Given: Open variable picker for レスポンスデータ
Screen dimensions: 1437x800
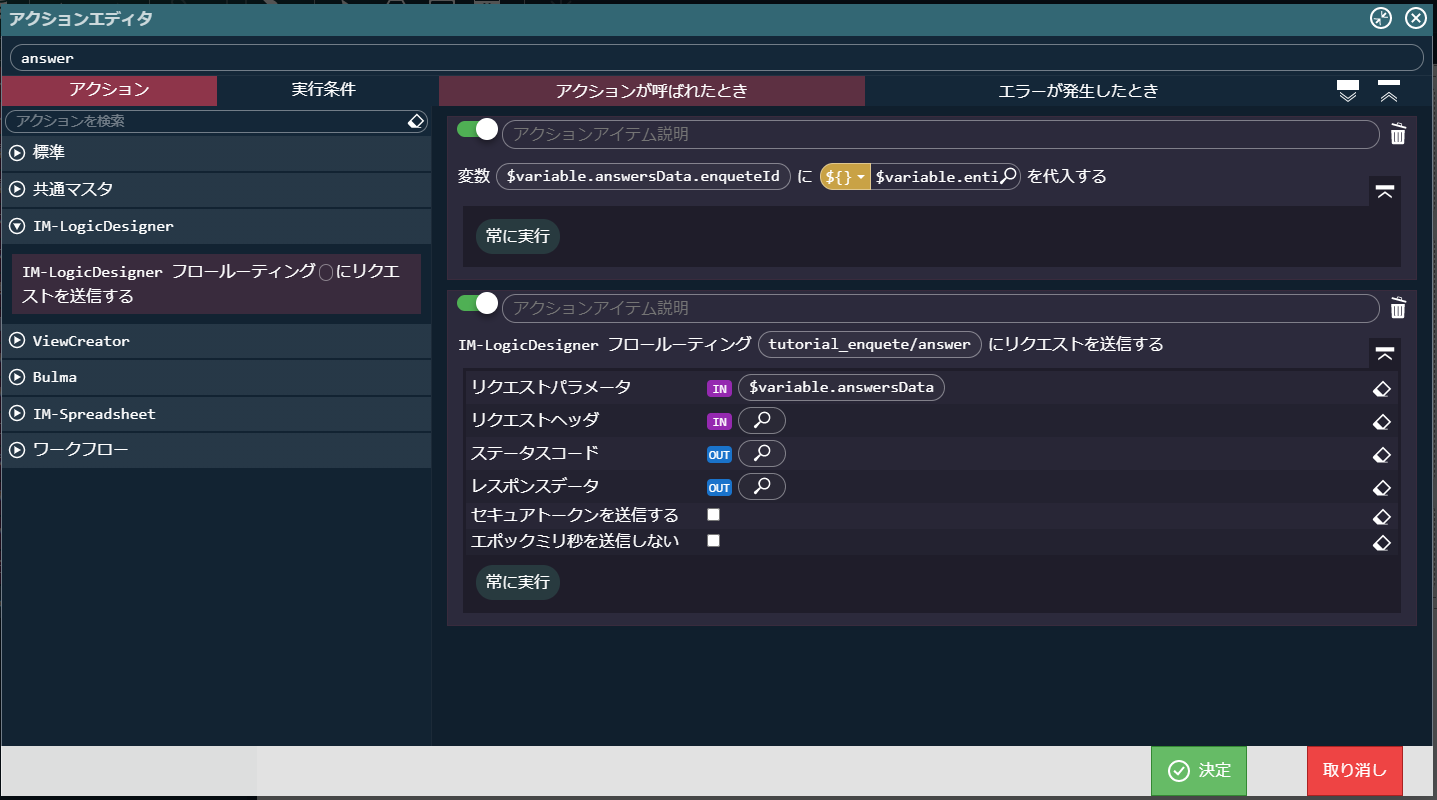Looking at the screenshot, I should tap(761, 487).
